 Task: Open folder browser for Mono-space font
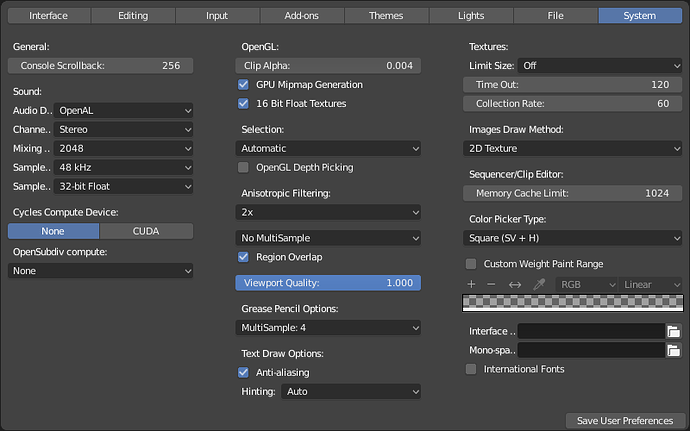click(x=673, y=350)
